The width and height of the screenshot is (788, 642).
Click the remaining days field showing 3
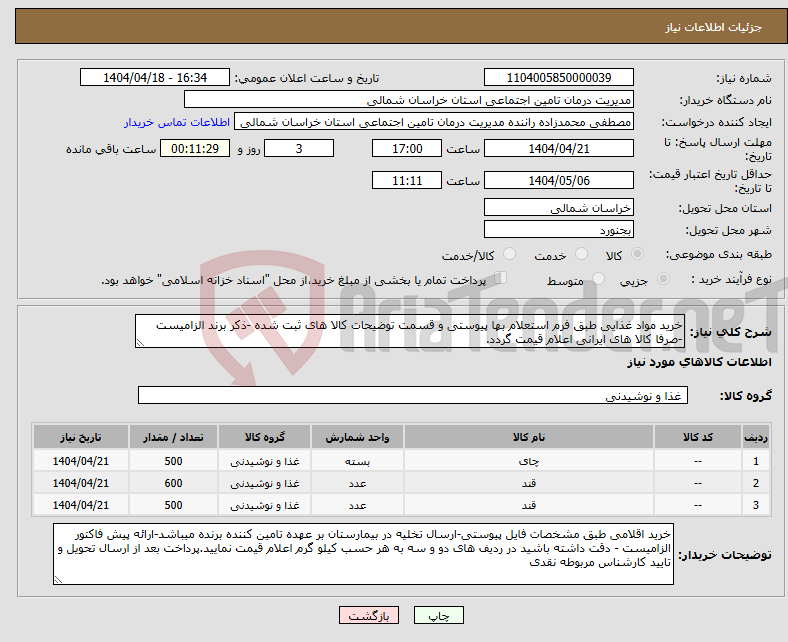[x=299, y=148]
